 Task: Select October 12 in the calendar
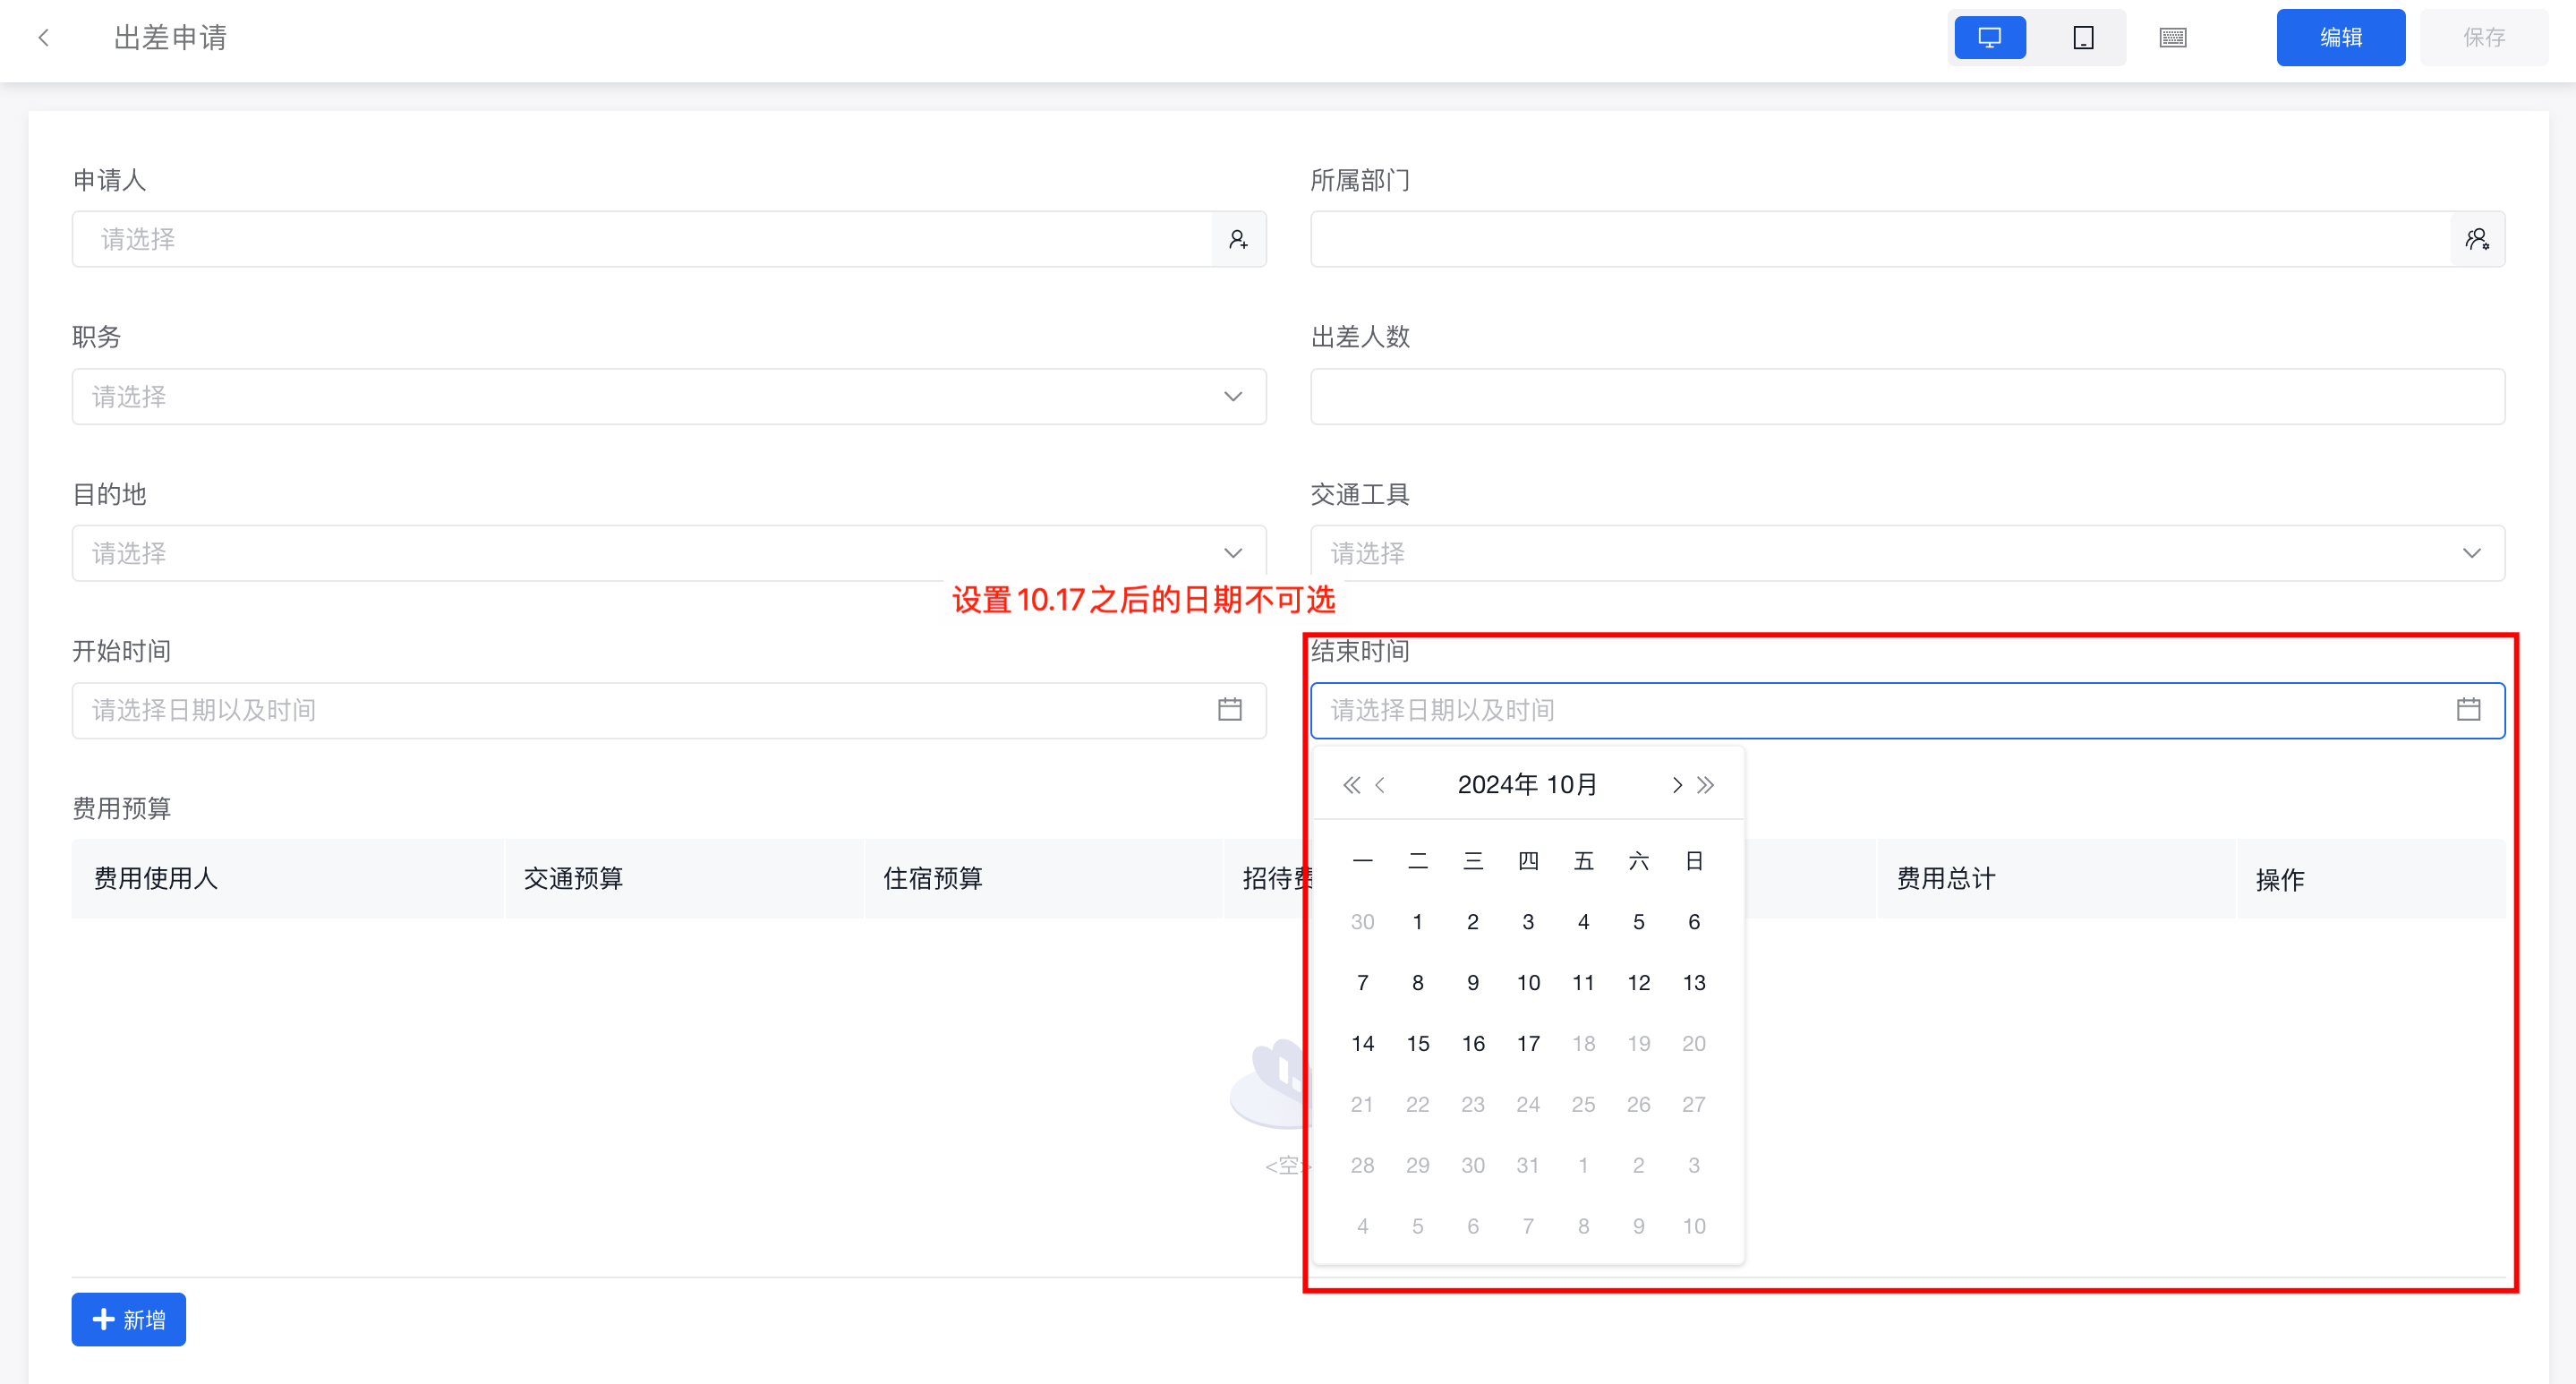tap(1638, 983)
